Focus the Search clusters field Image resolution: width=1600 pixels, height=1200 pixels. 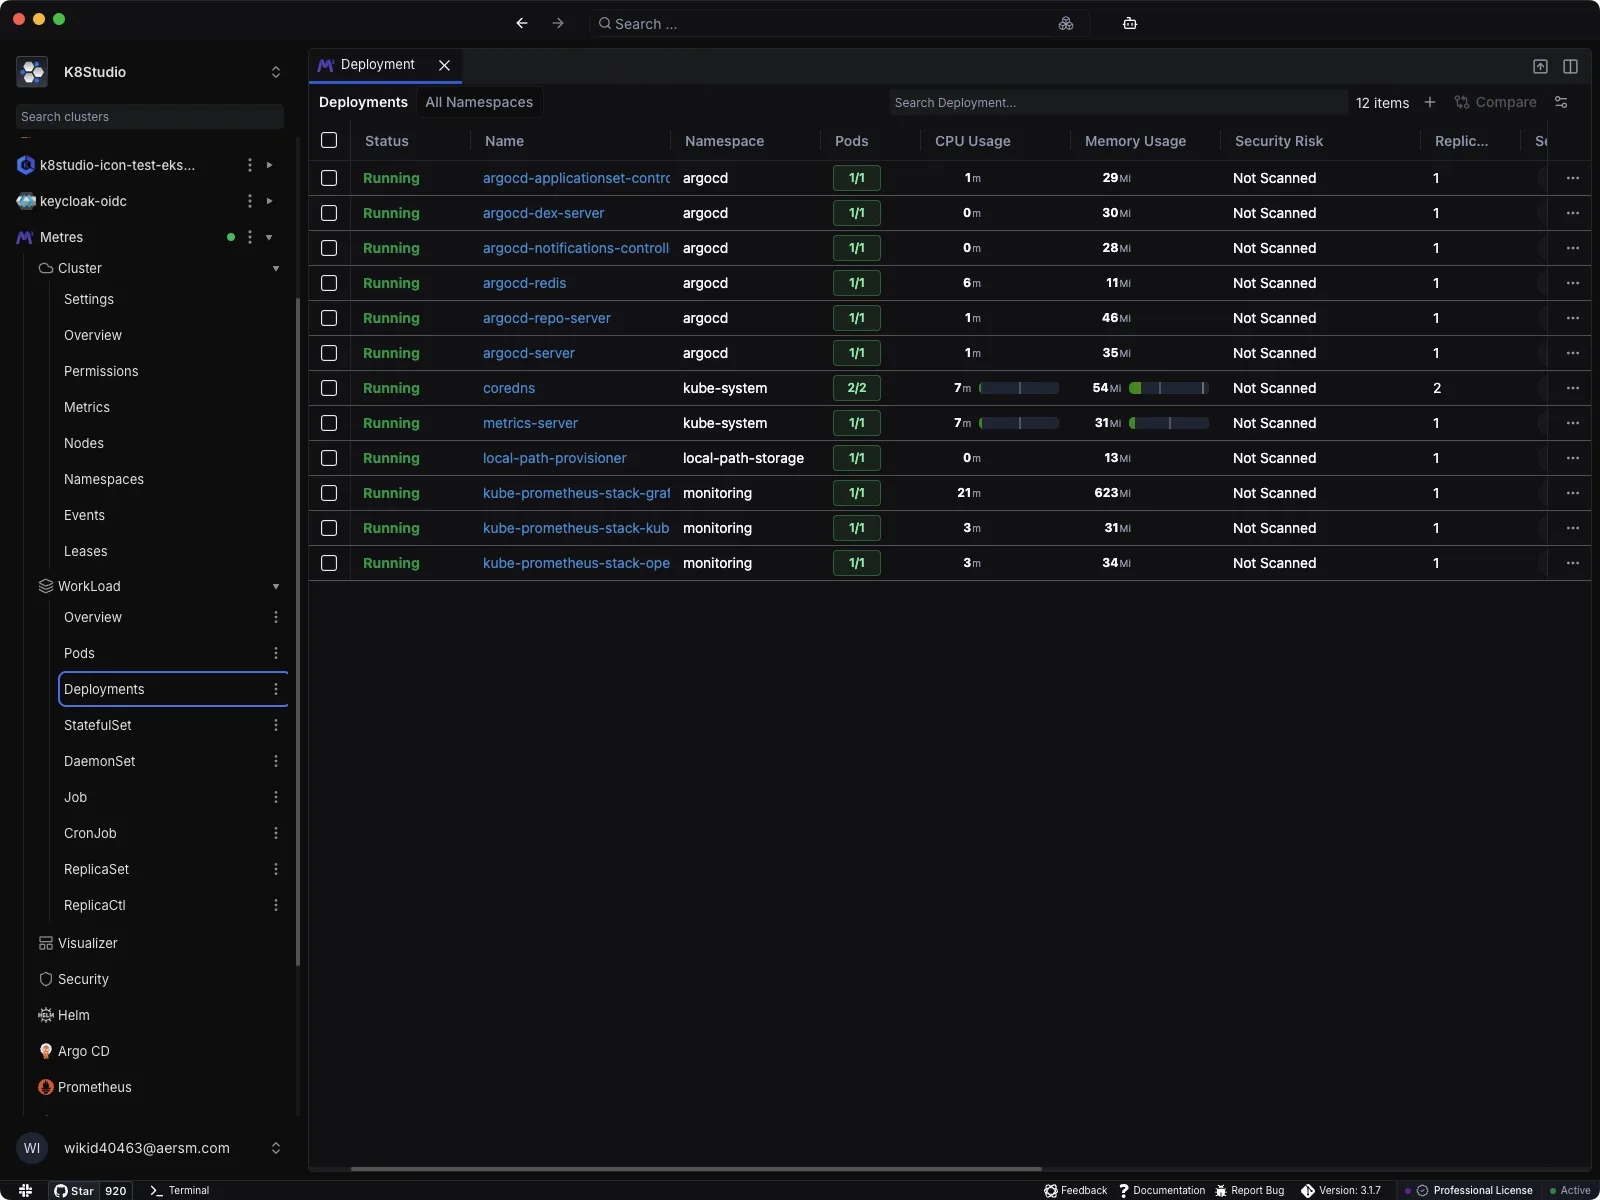pos(150,116)
